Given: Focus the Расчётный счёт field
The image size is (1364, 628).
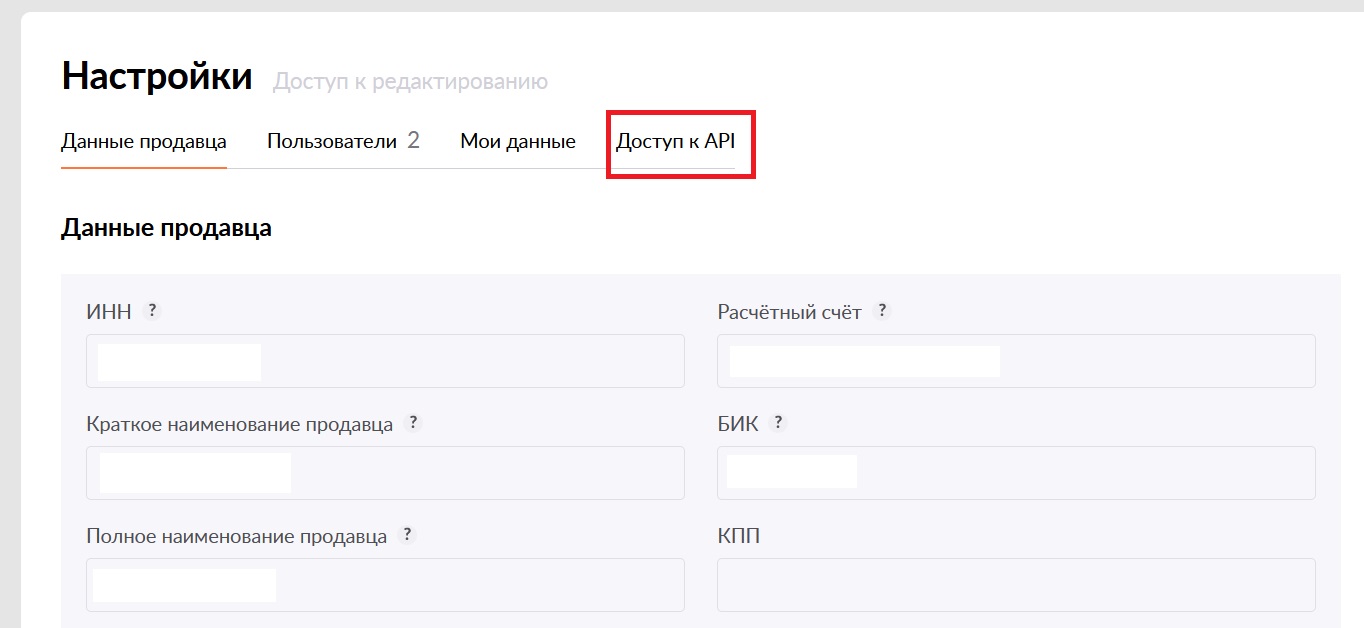Looking at the screenshot, I should (x=1016, y=361).
